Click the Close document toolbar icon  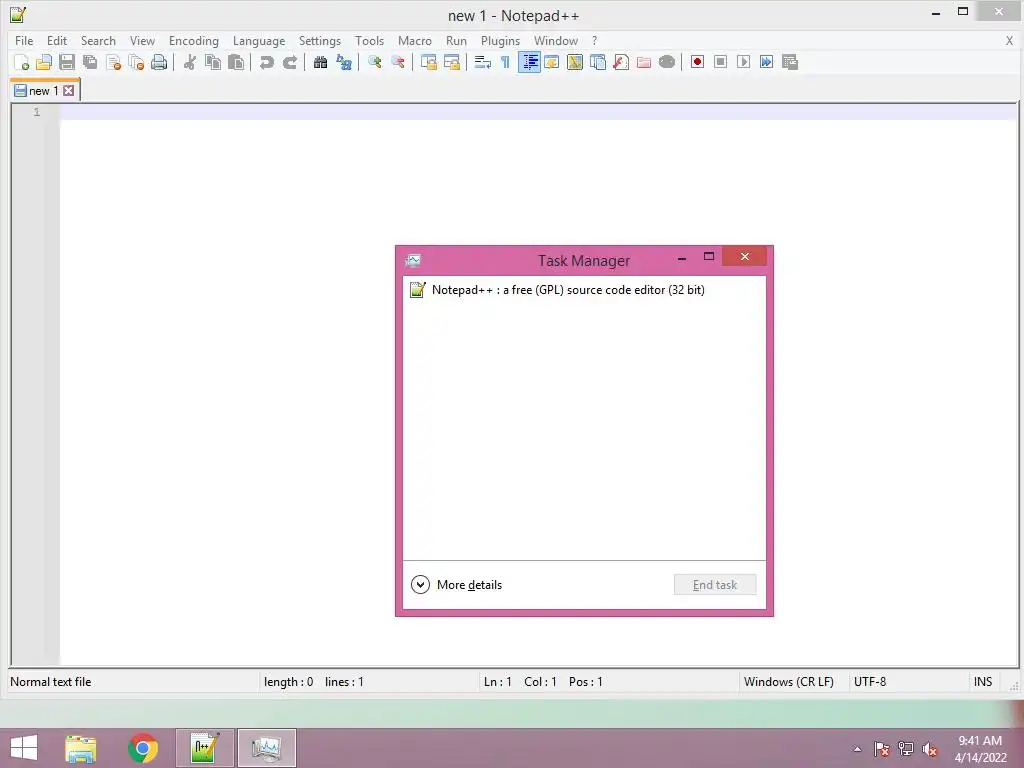point(113,62)
